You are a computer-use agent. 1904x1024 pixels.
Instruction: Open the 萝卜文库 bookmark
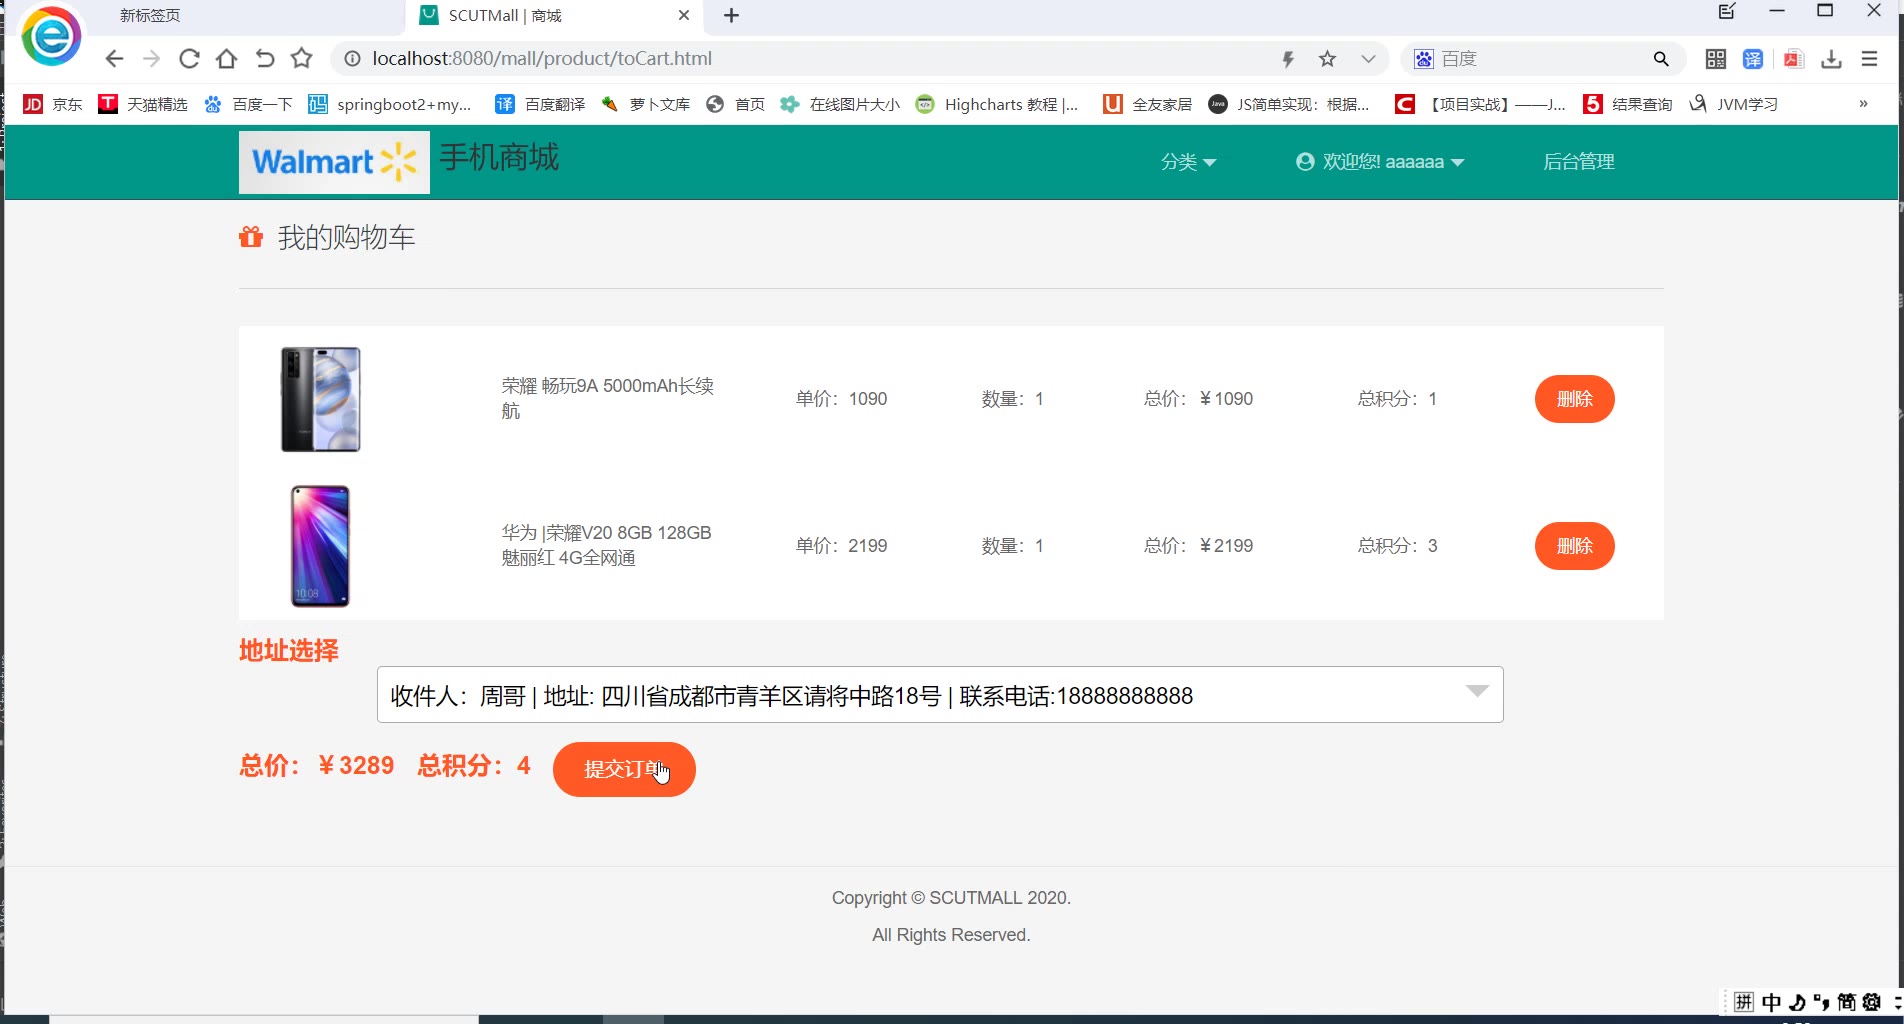point(645,104)
